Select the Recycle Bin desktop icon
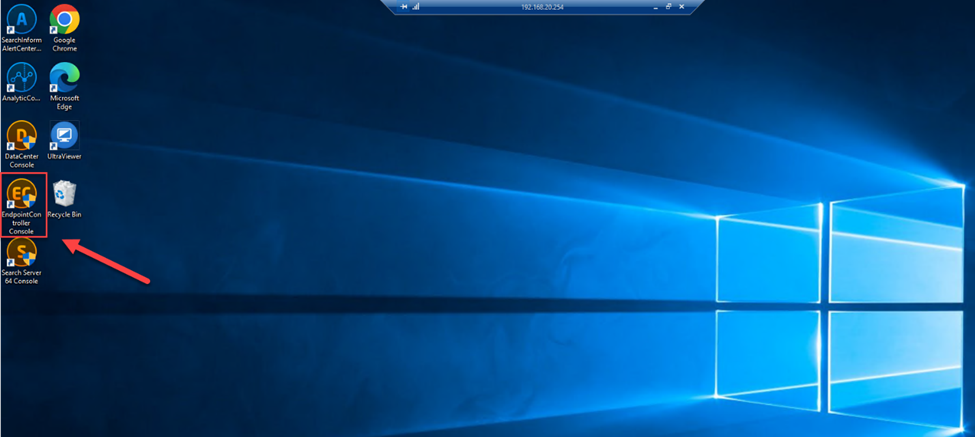Image resolution: width=975 pixels, height=437 pixels. 64,192
